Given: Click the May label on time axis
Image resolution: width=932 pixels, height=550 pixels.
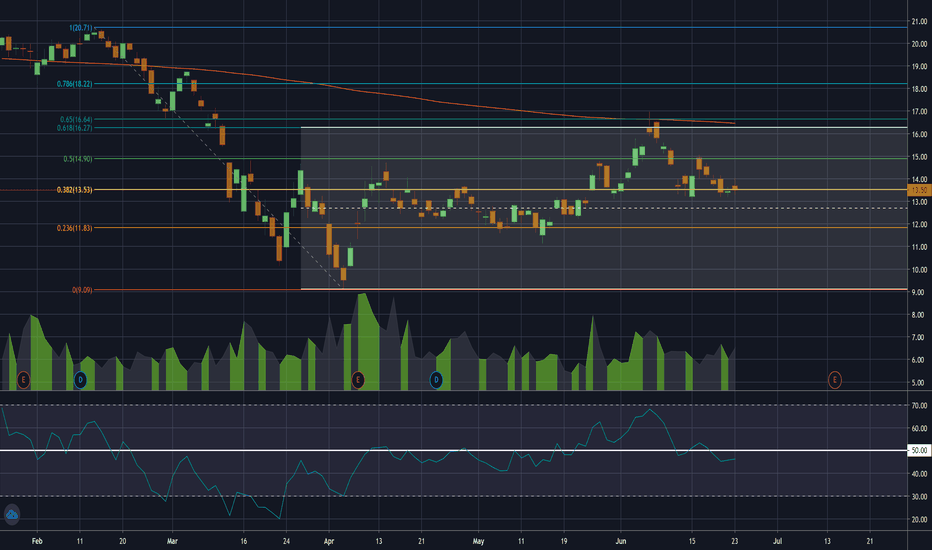Looking at the screenshot, I should (478, 541).
